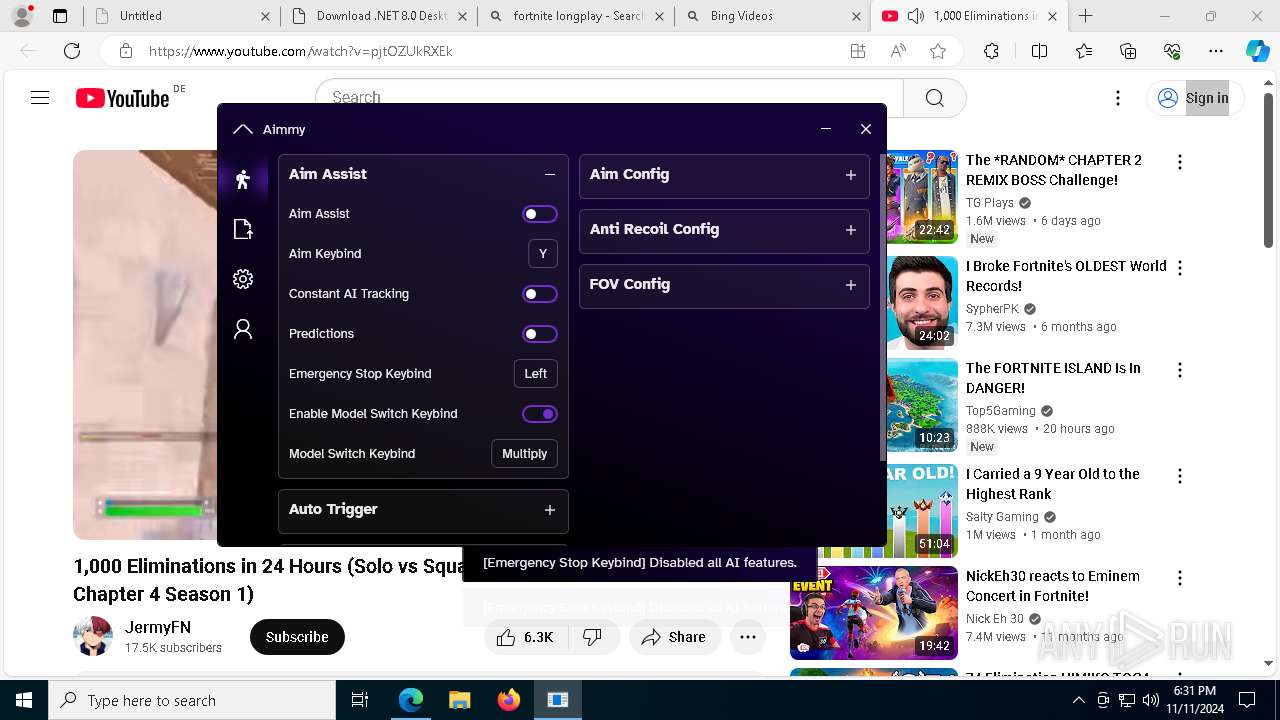Change the Aim Keybind Y button
This screenshot has height=720, width=1280.
coord(542,254)
